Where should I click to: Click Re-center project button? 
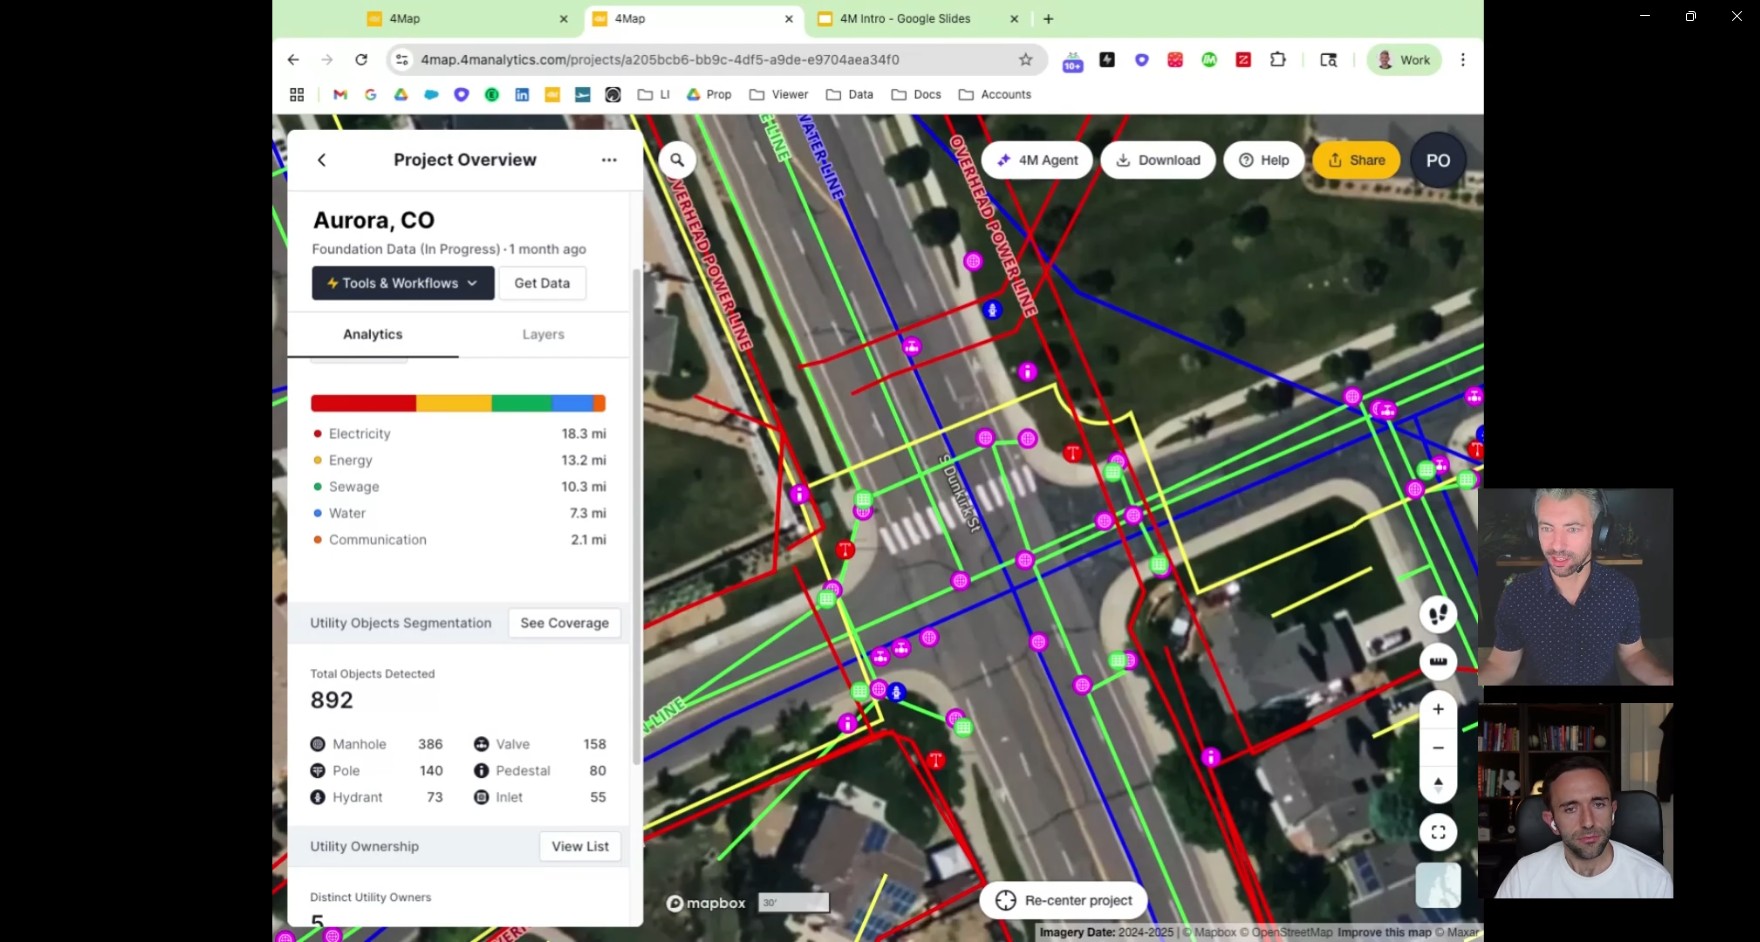1064,900
